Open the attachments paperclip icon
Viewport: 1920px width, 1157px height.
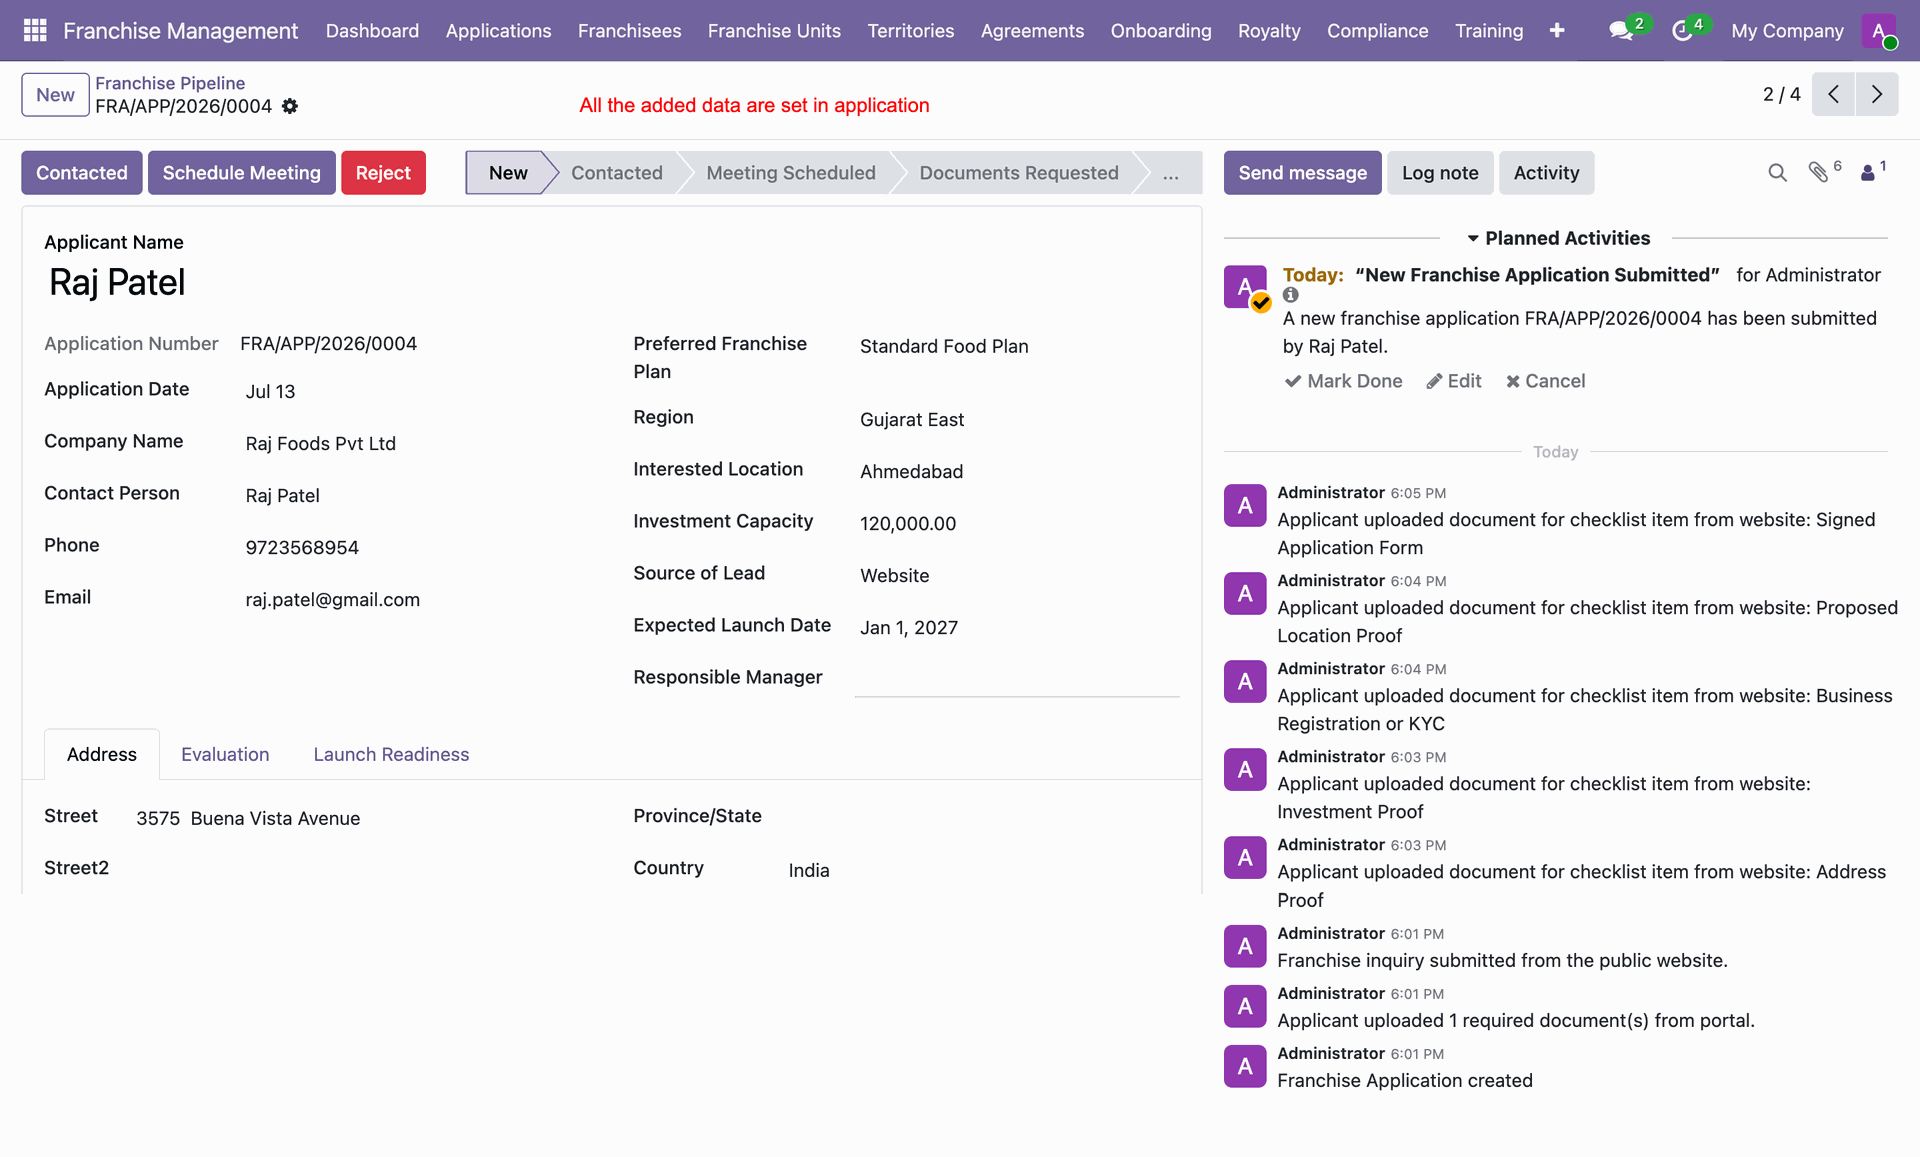pyautogui.click(x=1819, y=173)
